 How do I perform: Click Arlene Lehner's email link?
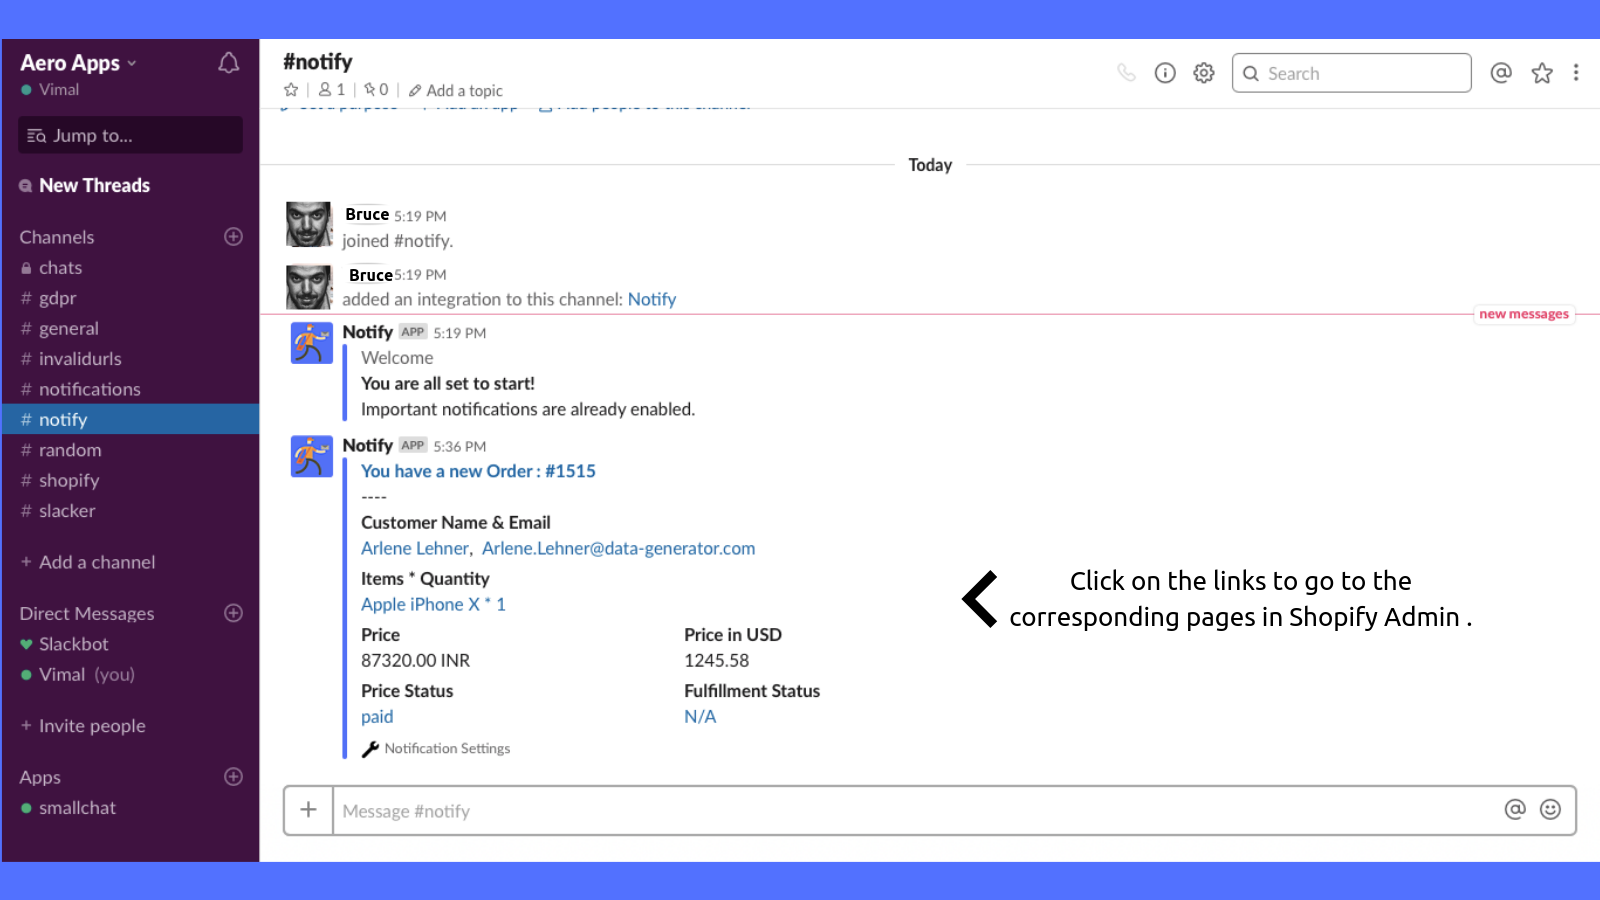[618, 548]
